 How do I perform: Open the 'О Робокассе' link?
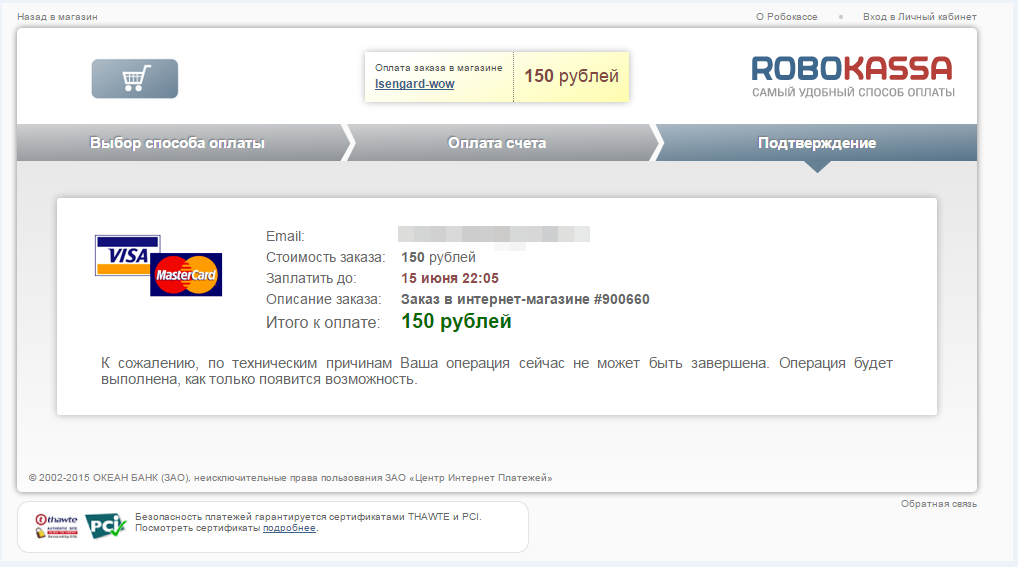[787, 17]
